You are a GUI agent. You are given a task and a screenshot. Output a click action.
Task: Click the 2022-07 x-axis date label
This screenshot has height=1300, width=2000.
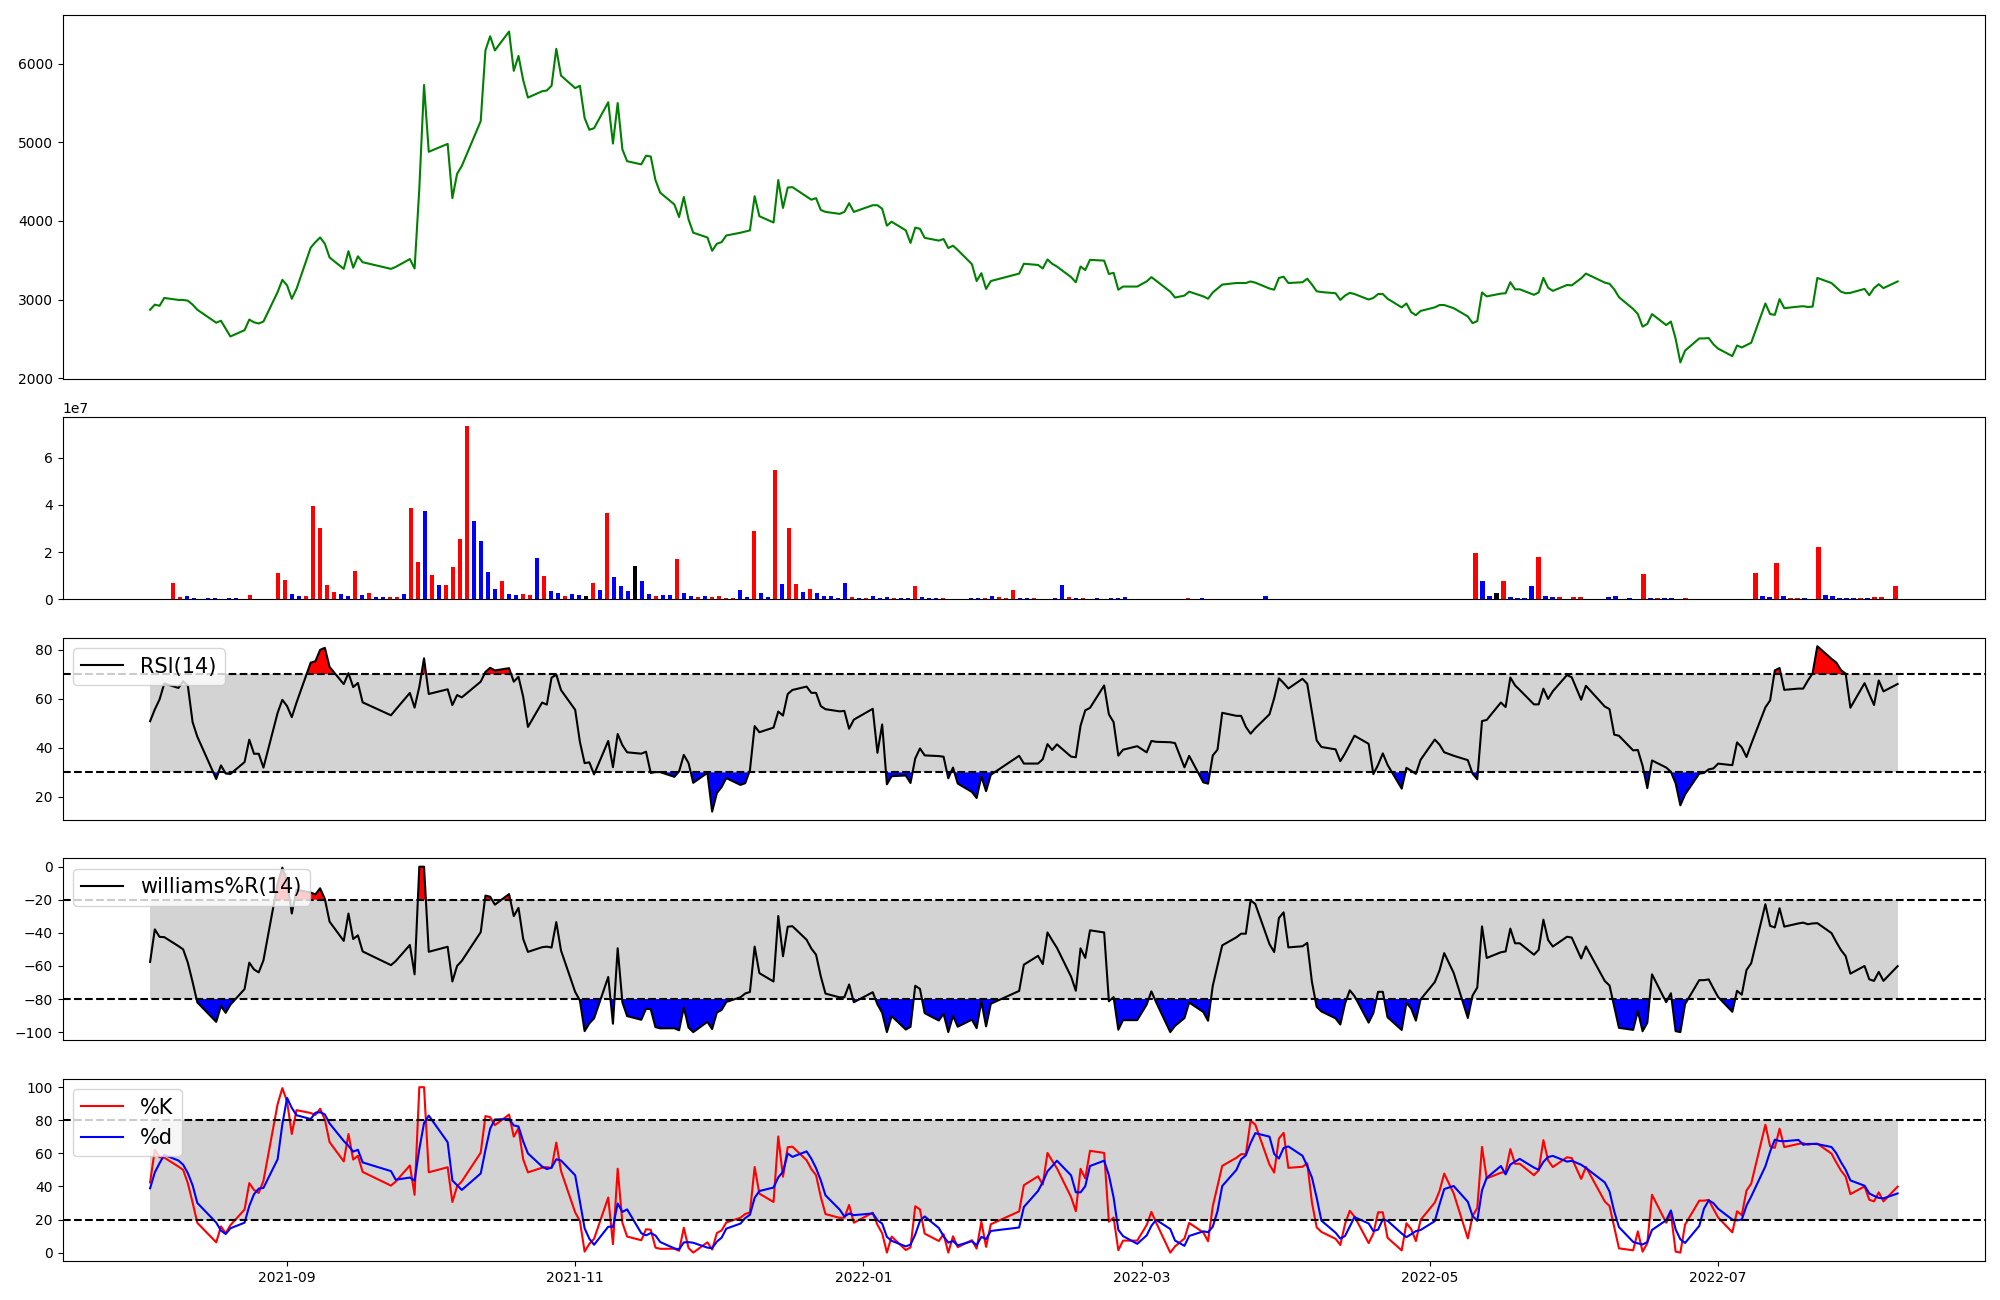click(1717, 1277)
